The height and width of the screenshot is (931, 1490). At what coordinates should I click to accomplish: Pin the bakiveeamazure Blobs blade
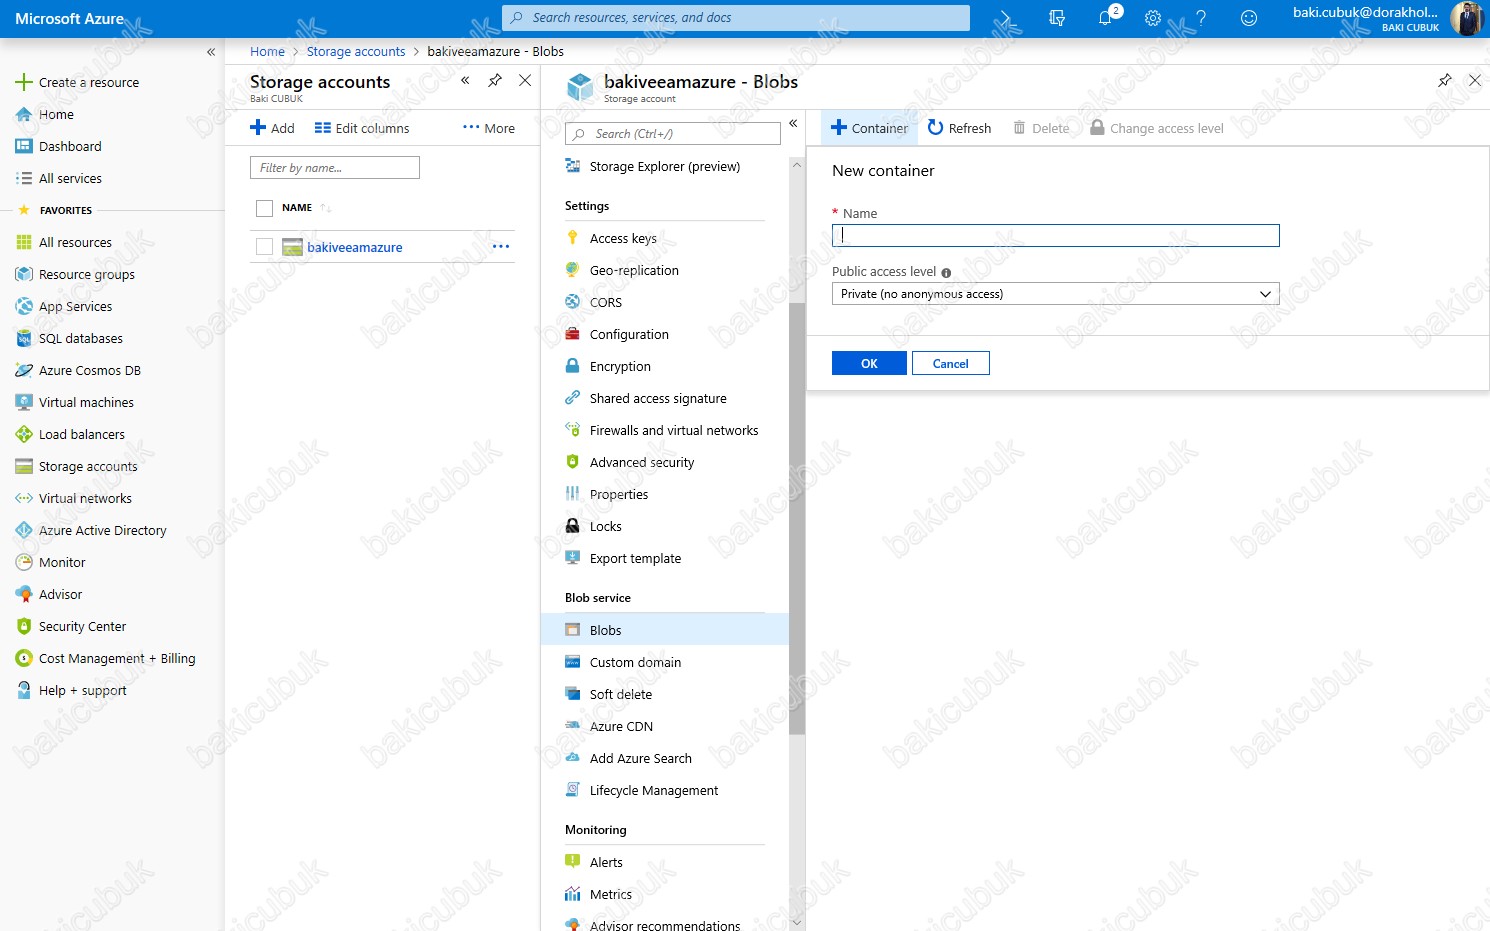[x=1445, y=80]
